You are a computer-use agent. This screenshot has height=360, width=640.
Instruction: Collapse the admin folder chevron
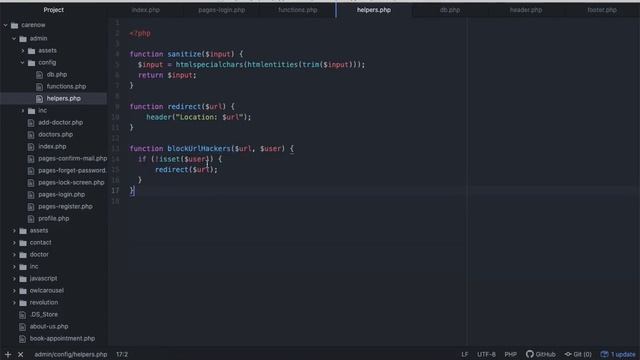[14, 38]
